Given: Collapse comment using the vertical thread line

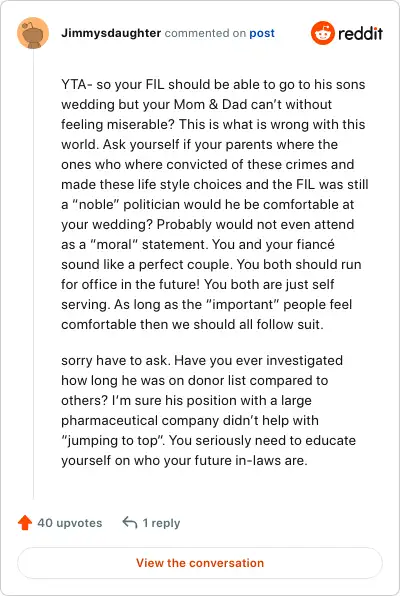Looking at the screenshot, I should [x=33, y=274].
